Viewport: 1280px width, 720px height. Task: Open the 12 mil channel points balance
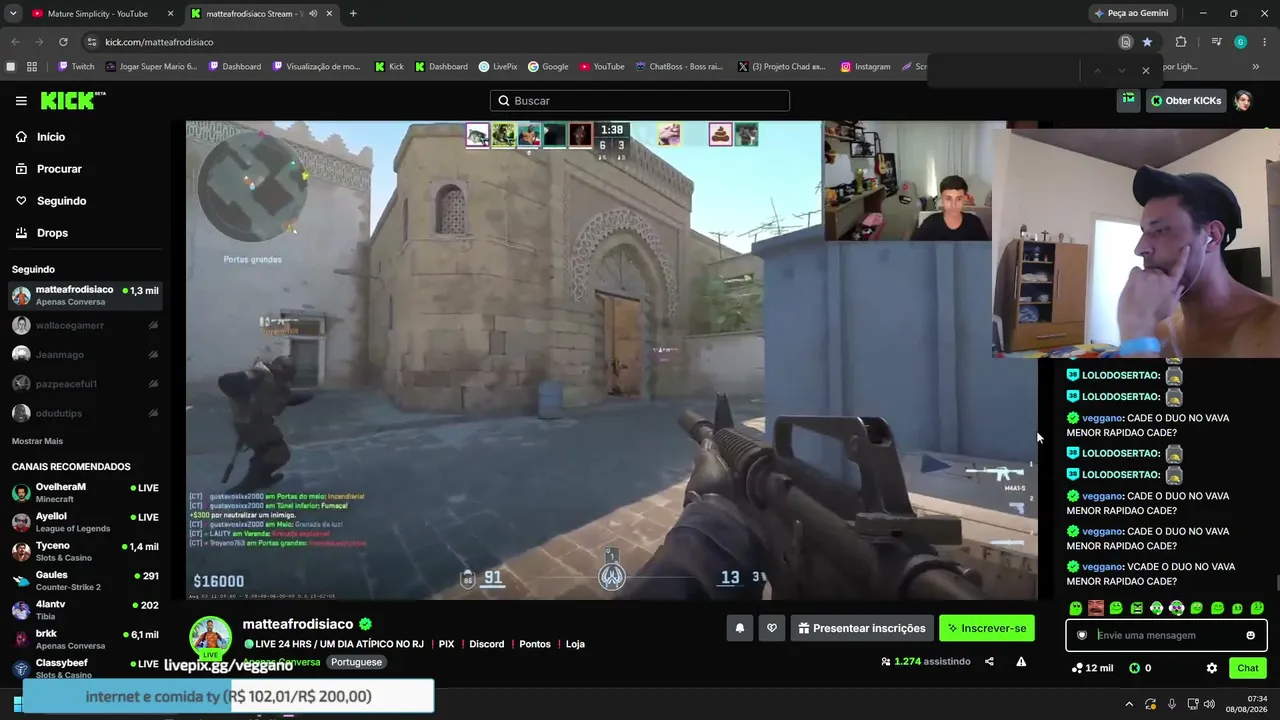click(1092, 668)
